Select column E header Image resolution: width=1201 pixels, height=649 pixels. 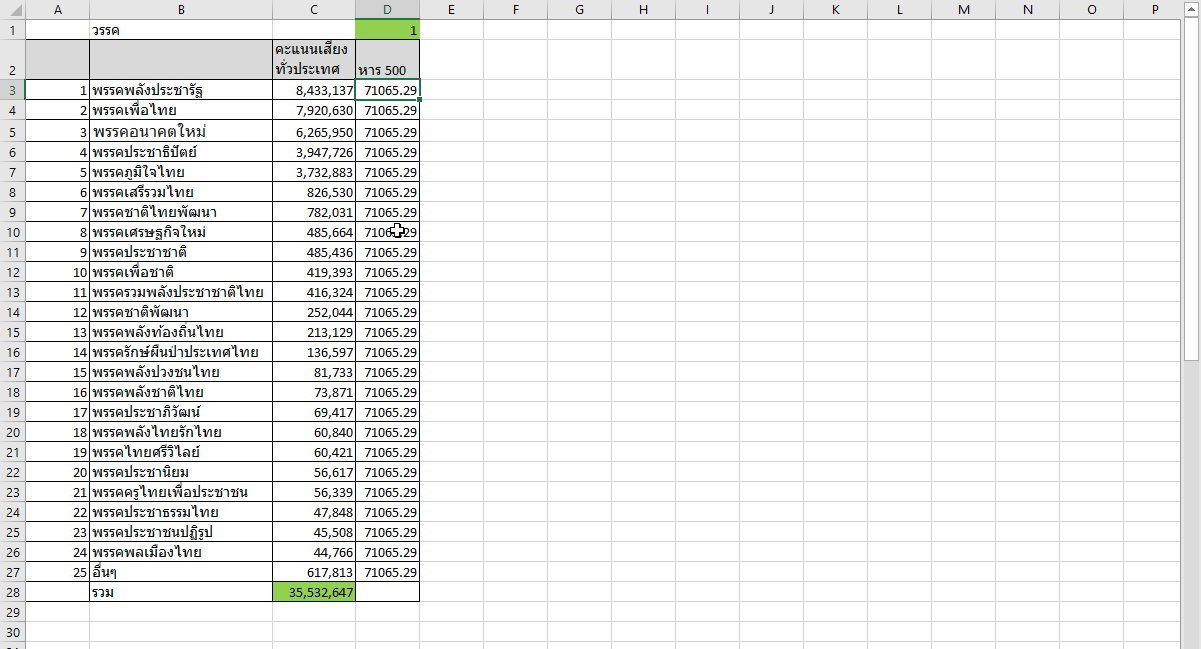pyautogui.click(x=452, y=9)
